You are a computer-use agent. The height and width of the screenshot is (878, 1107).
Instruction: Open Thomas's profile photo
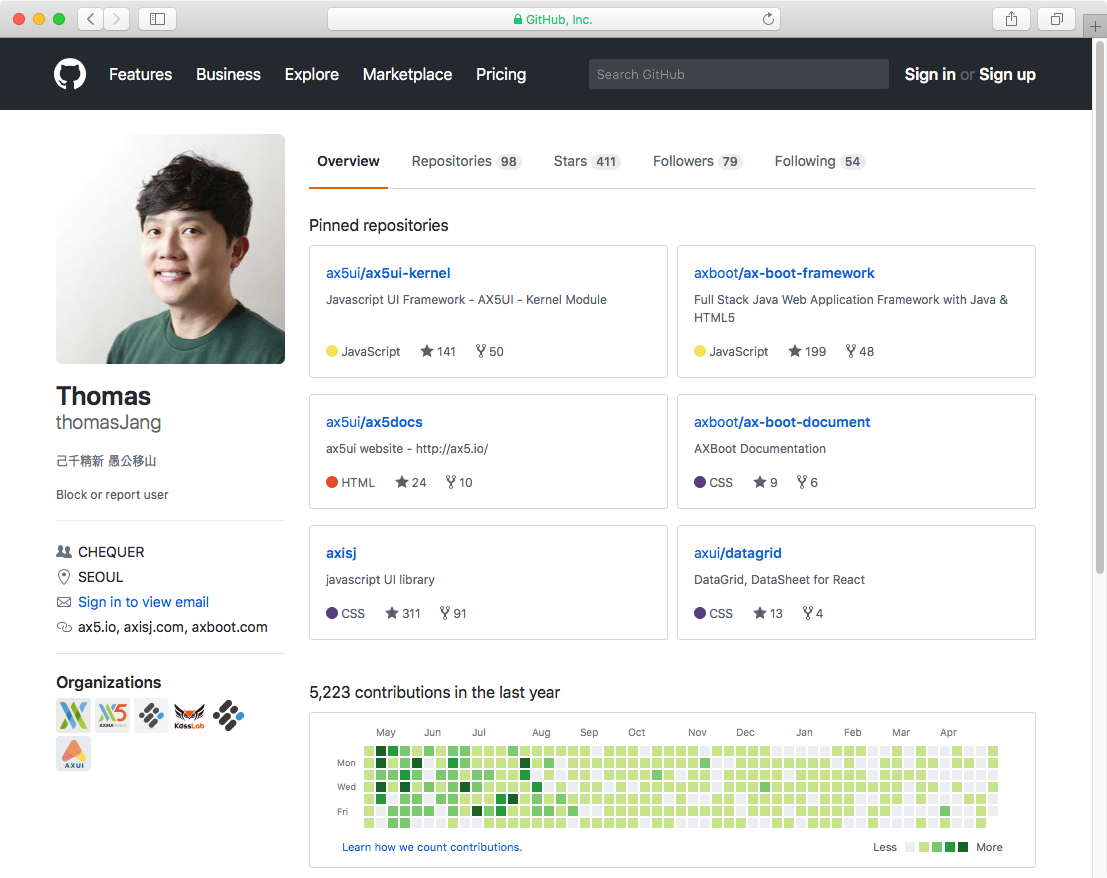pos(170,249)
